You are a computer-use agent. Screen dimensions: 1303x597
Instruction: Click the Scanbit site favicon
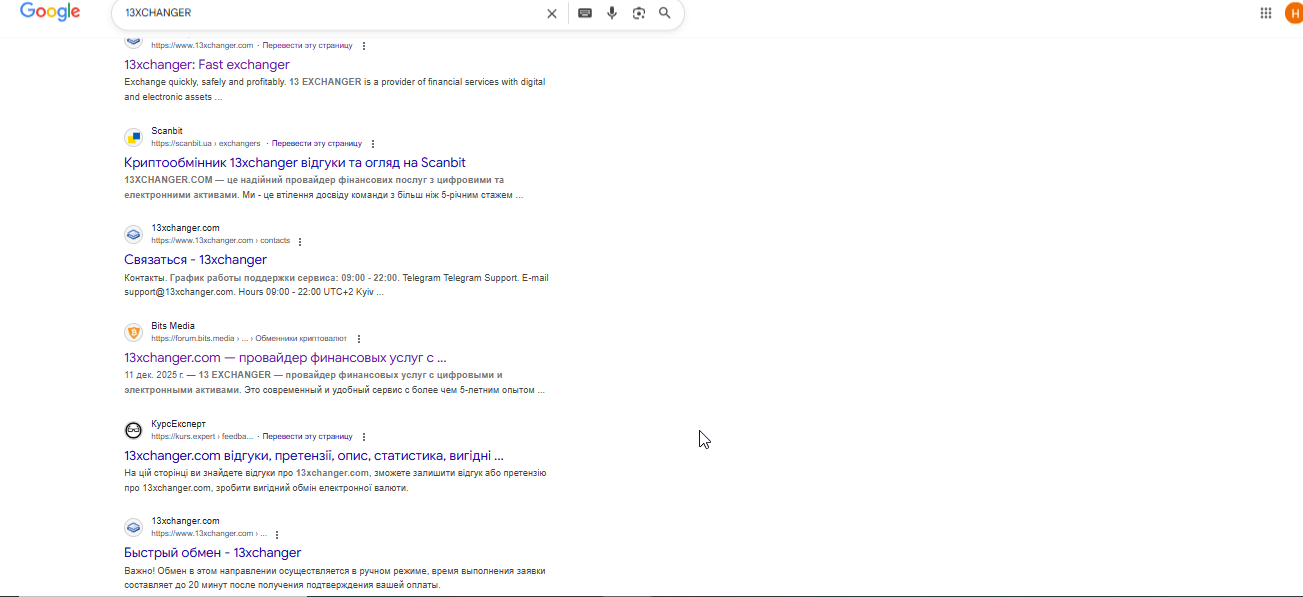pos(134,137)
